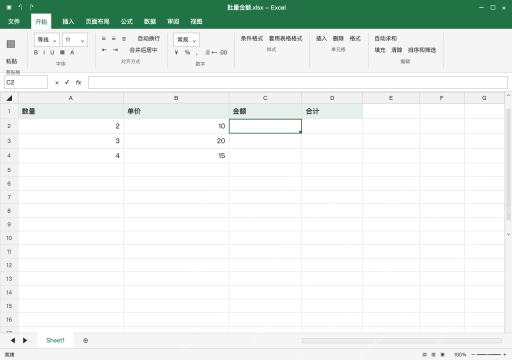This screenshot has width=512, height=360.
Task: Click the Undo arrow in title bar
Action: tap(20, 7)
